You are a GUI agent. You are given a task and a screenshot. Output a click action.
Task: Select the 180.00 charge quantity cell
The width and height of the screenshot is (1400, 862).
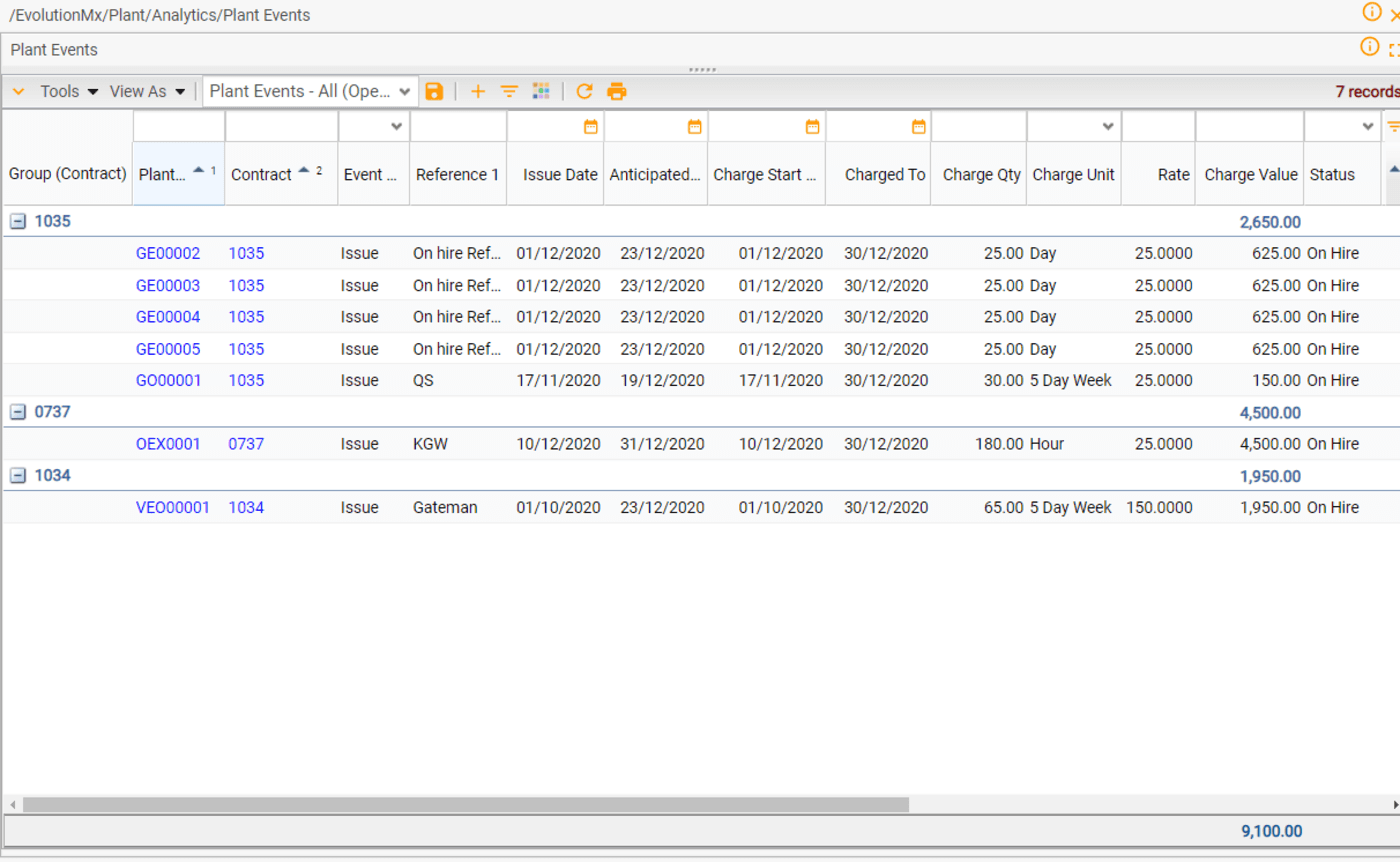[979, 444]
